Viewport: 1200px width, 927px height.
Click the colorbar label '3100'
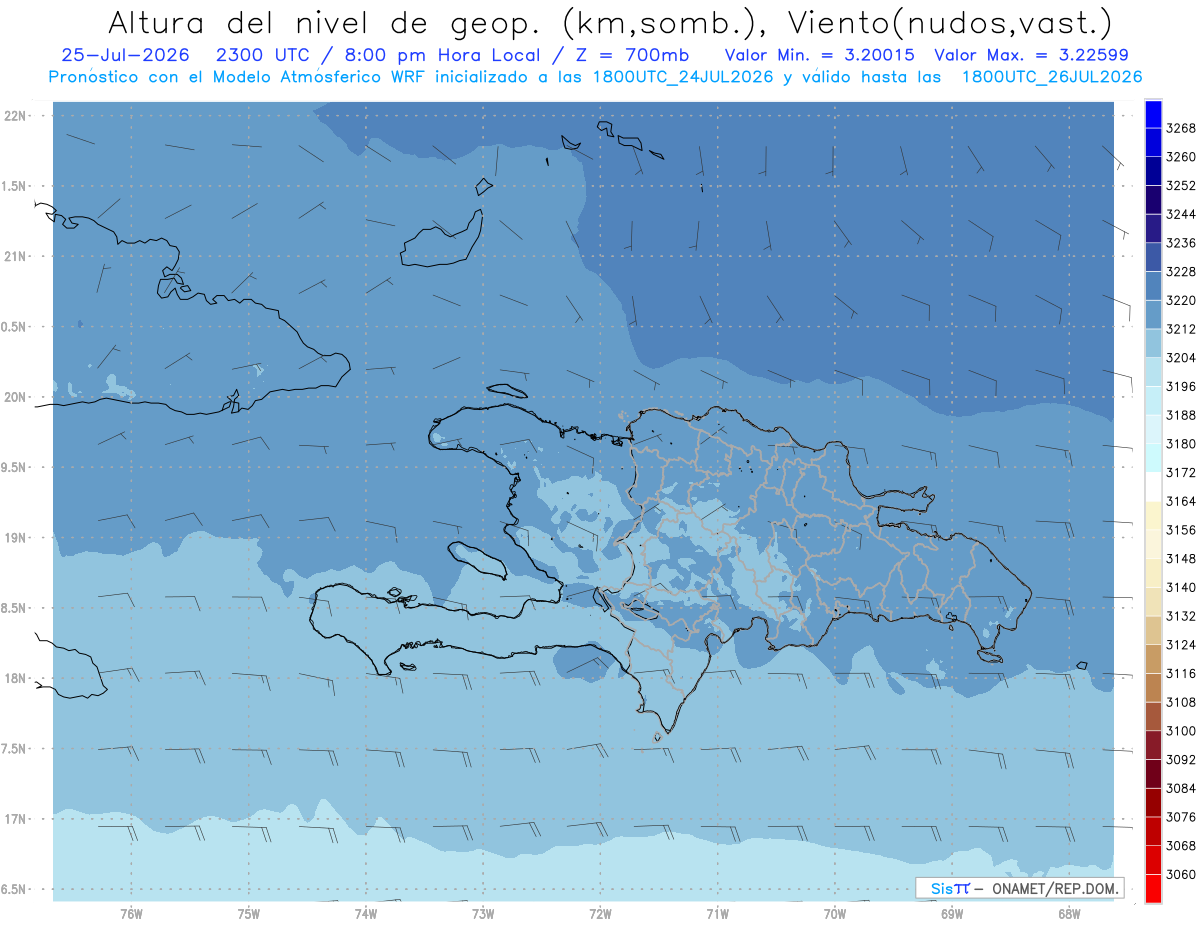point(1181,730)
